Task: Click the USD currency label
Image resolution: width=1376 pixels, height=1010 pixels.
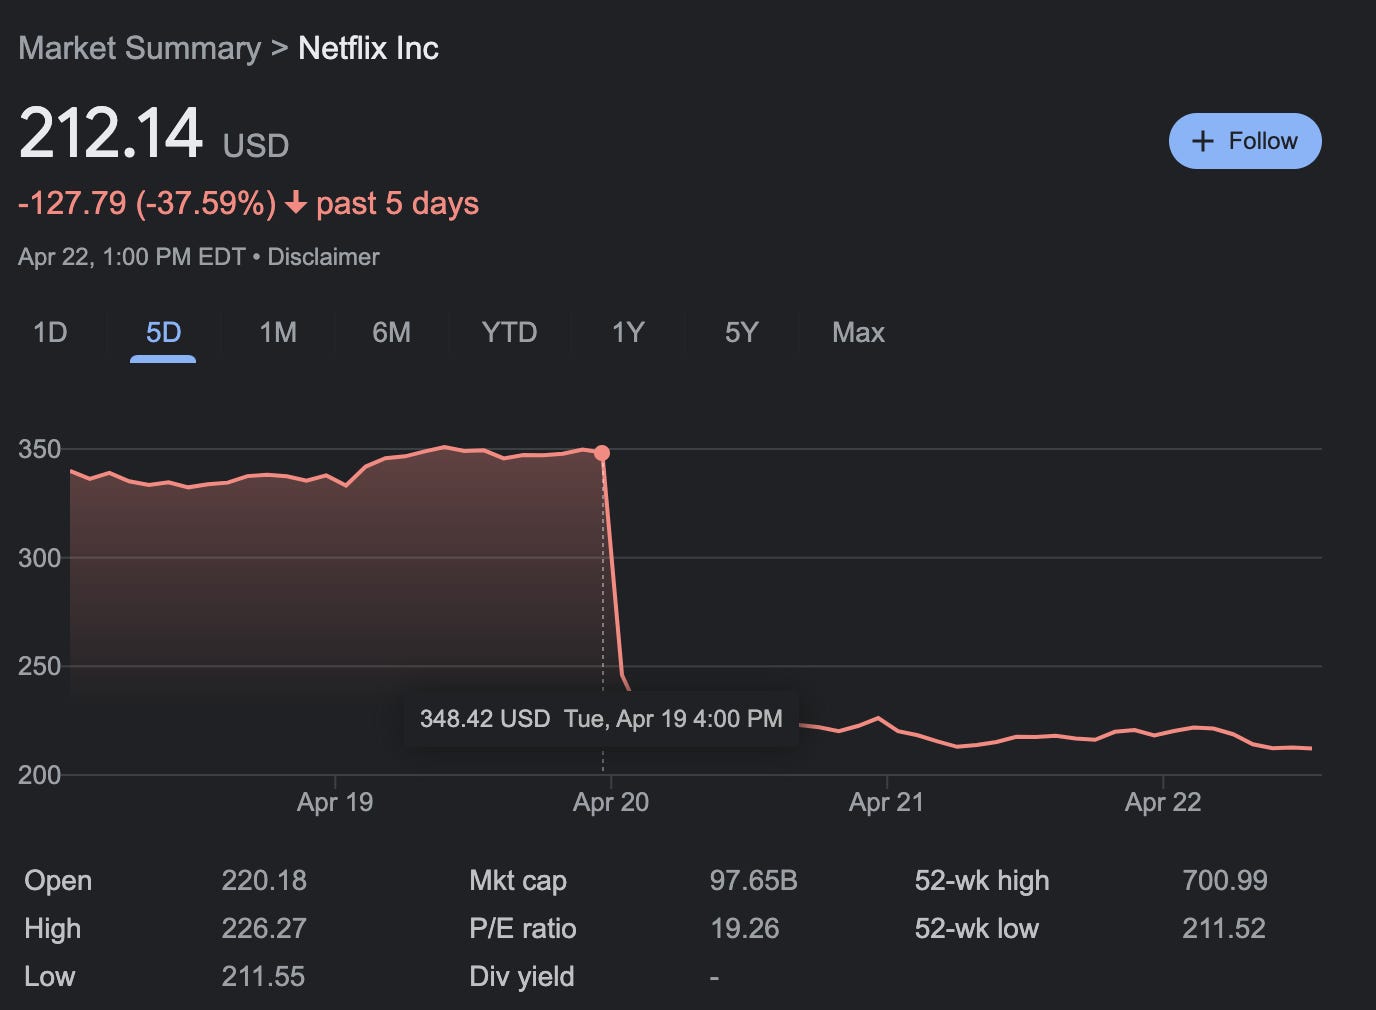Action: (256, 146)
